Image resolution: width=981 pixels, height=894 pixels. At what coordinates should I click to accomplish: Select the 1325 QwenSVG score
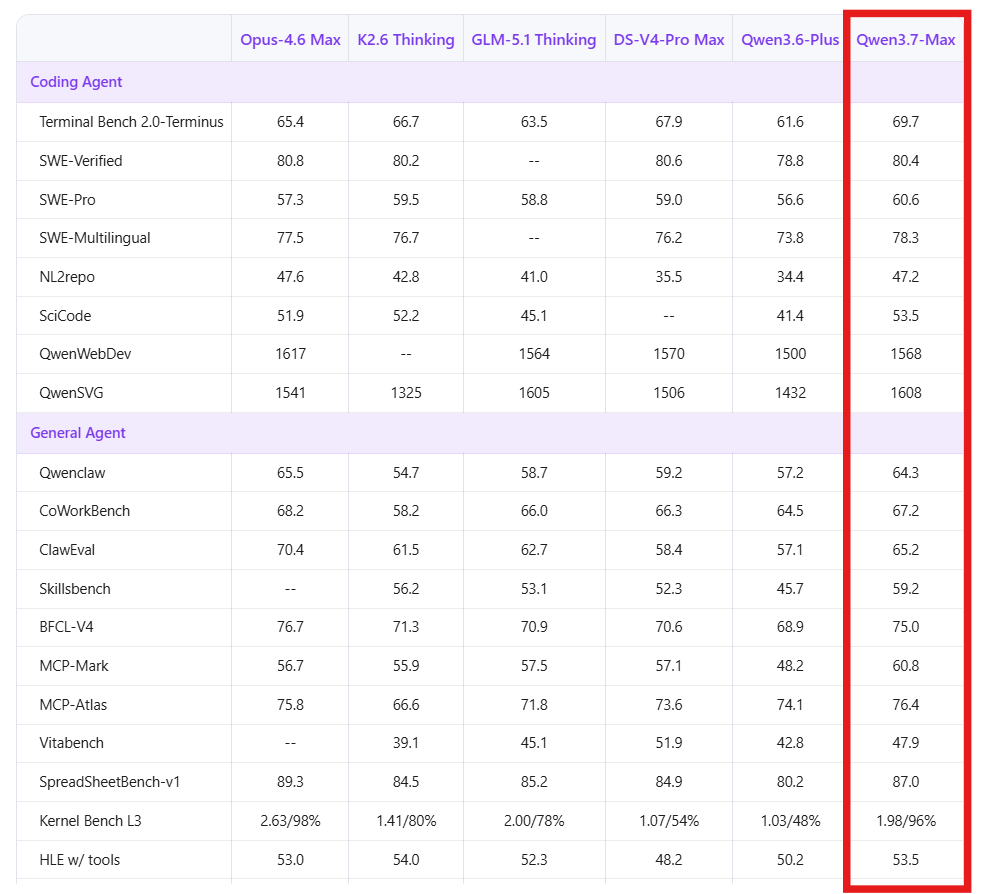(406, 392)
